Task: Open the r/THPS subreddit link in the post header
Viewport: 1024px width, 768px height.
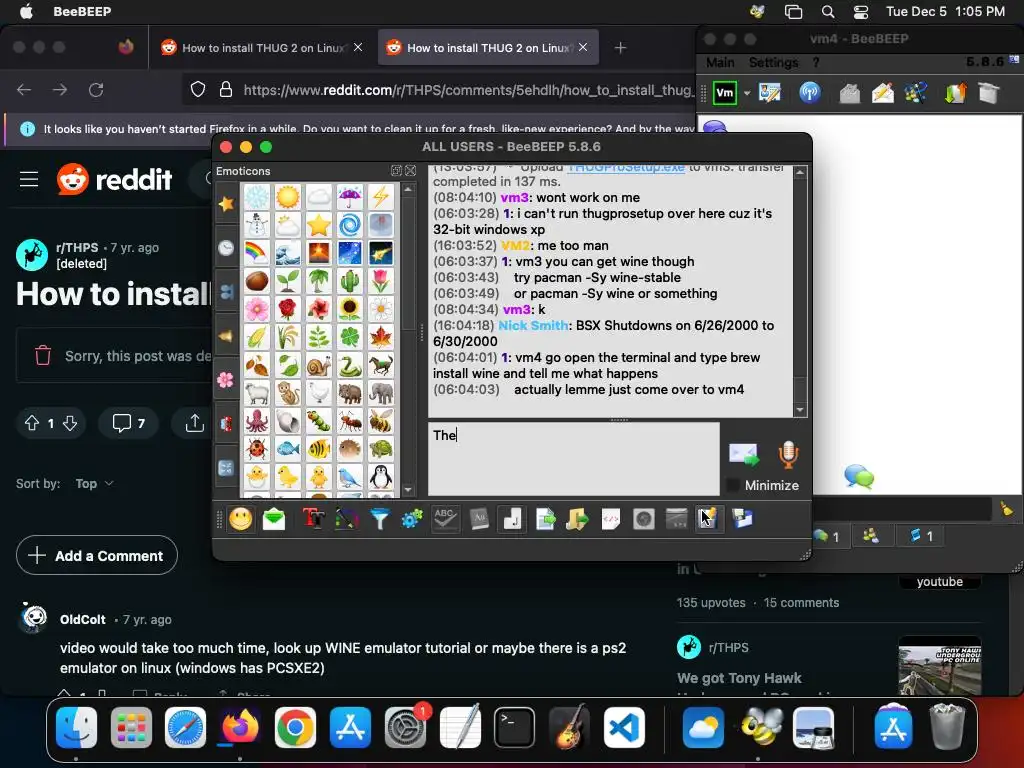Action: point(77,248)
